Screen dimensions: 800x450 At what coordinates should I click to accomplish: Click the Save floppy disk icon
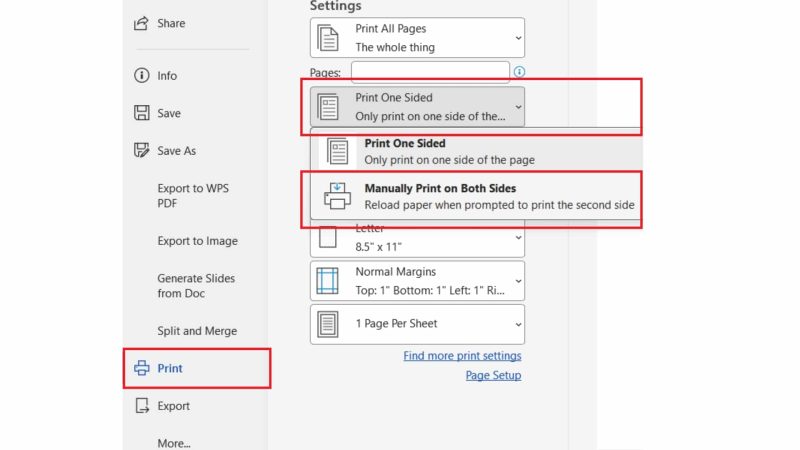point(141,113)
